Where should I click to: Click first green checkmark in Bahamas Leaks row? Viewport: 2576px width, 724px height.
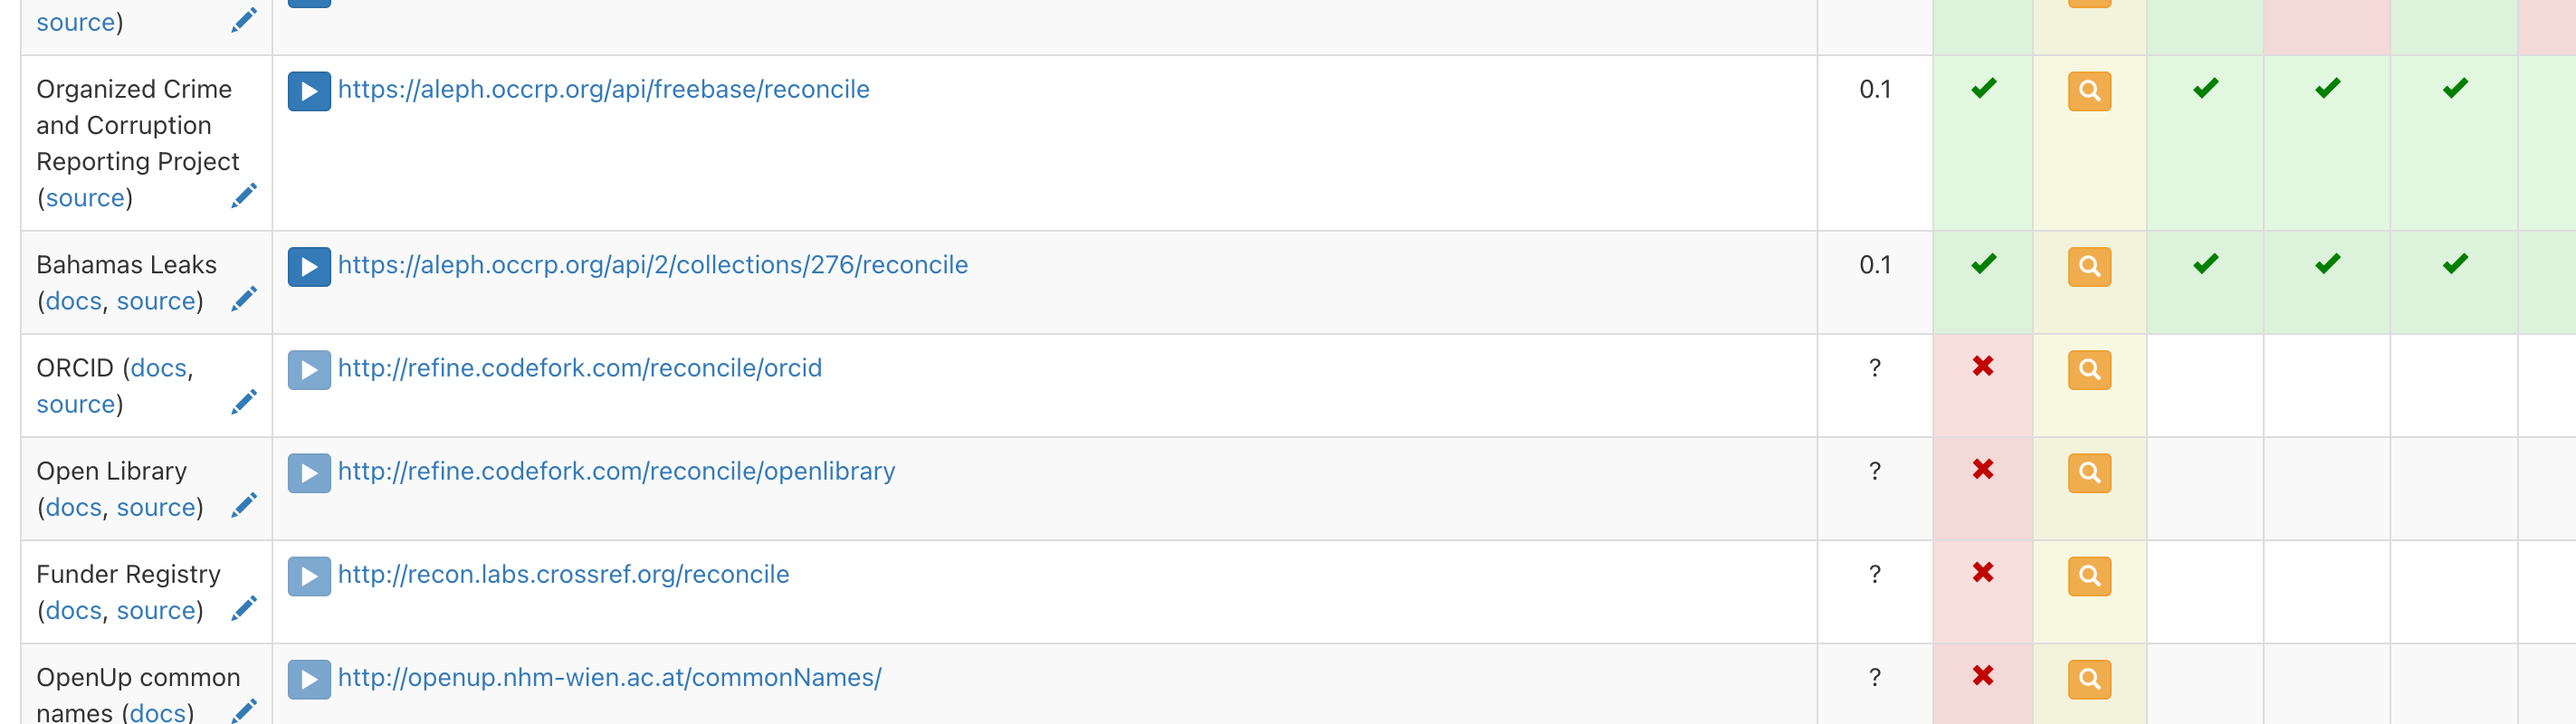click(1984, 264)
